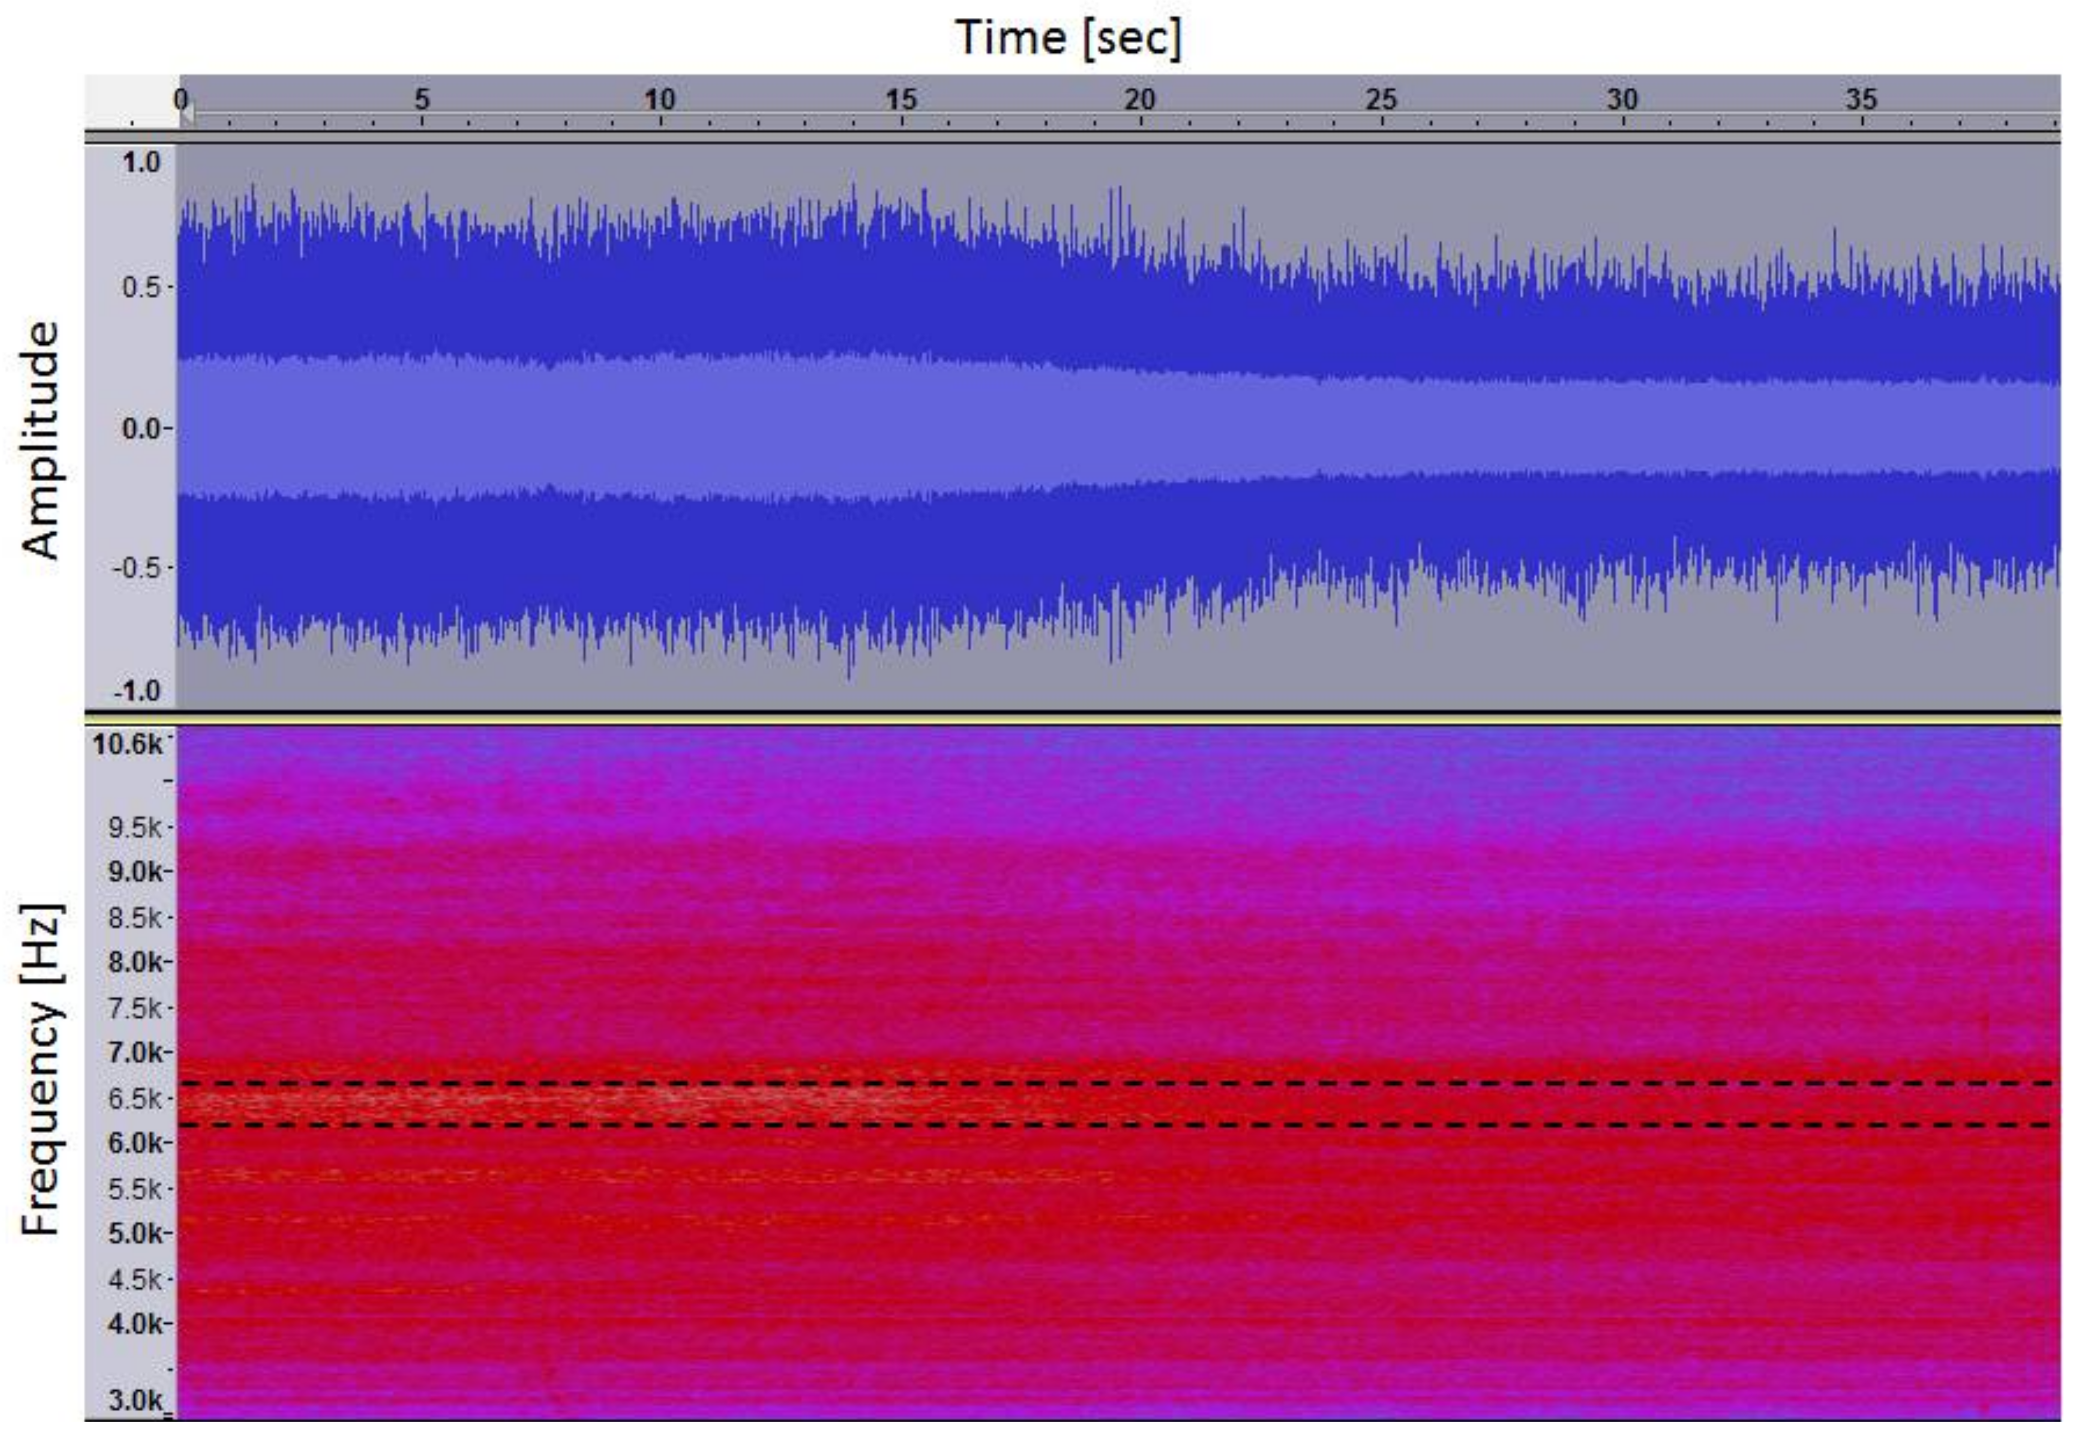Click the 25 second mark on ruler
Image resolution: width=2080 pixels, height=1438 pixels.
1381,100
